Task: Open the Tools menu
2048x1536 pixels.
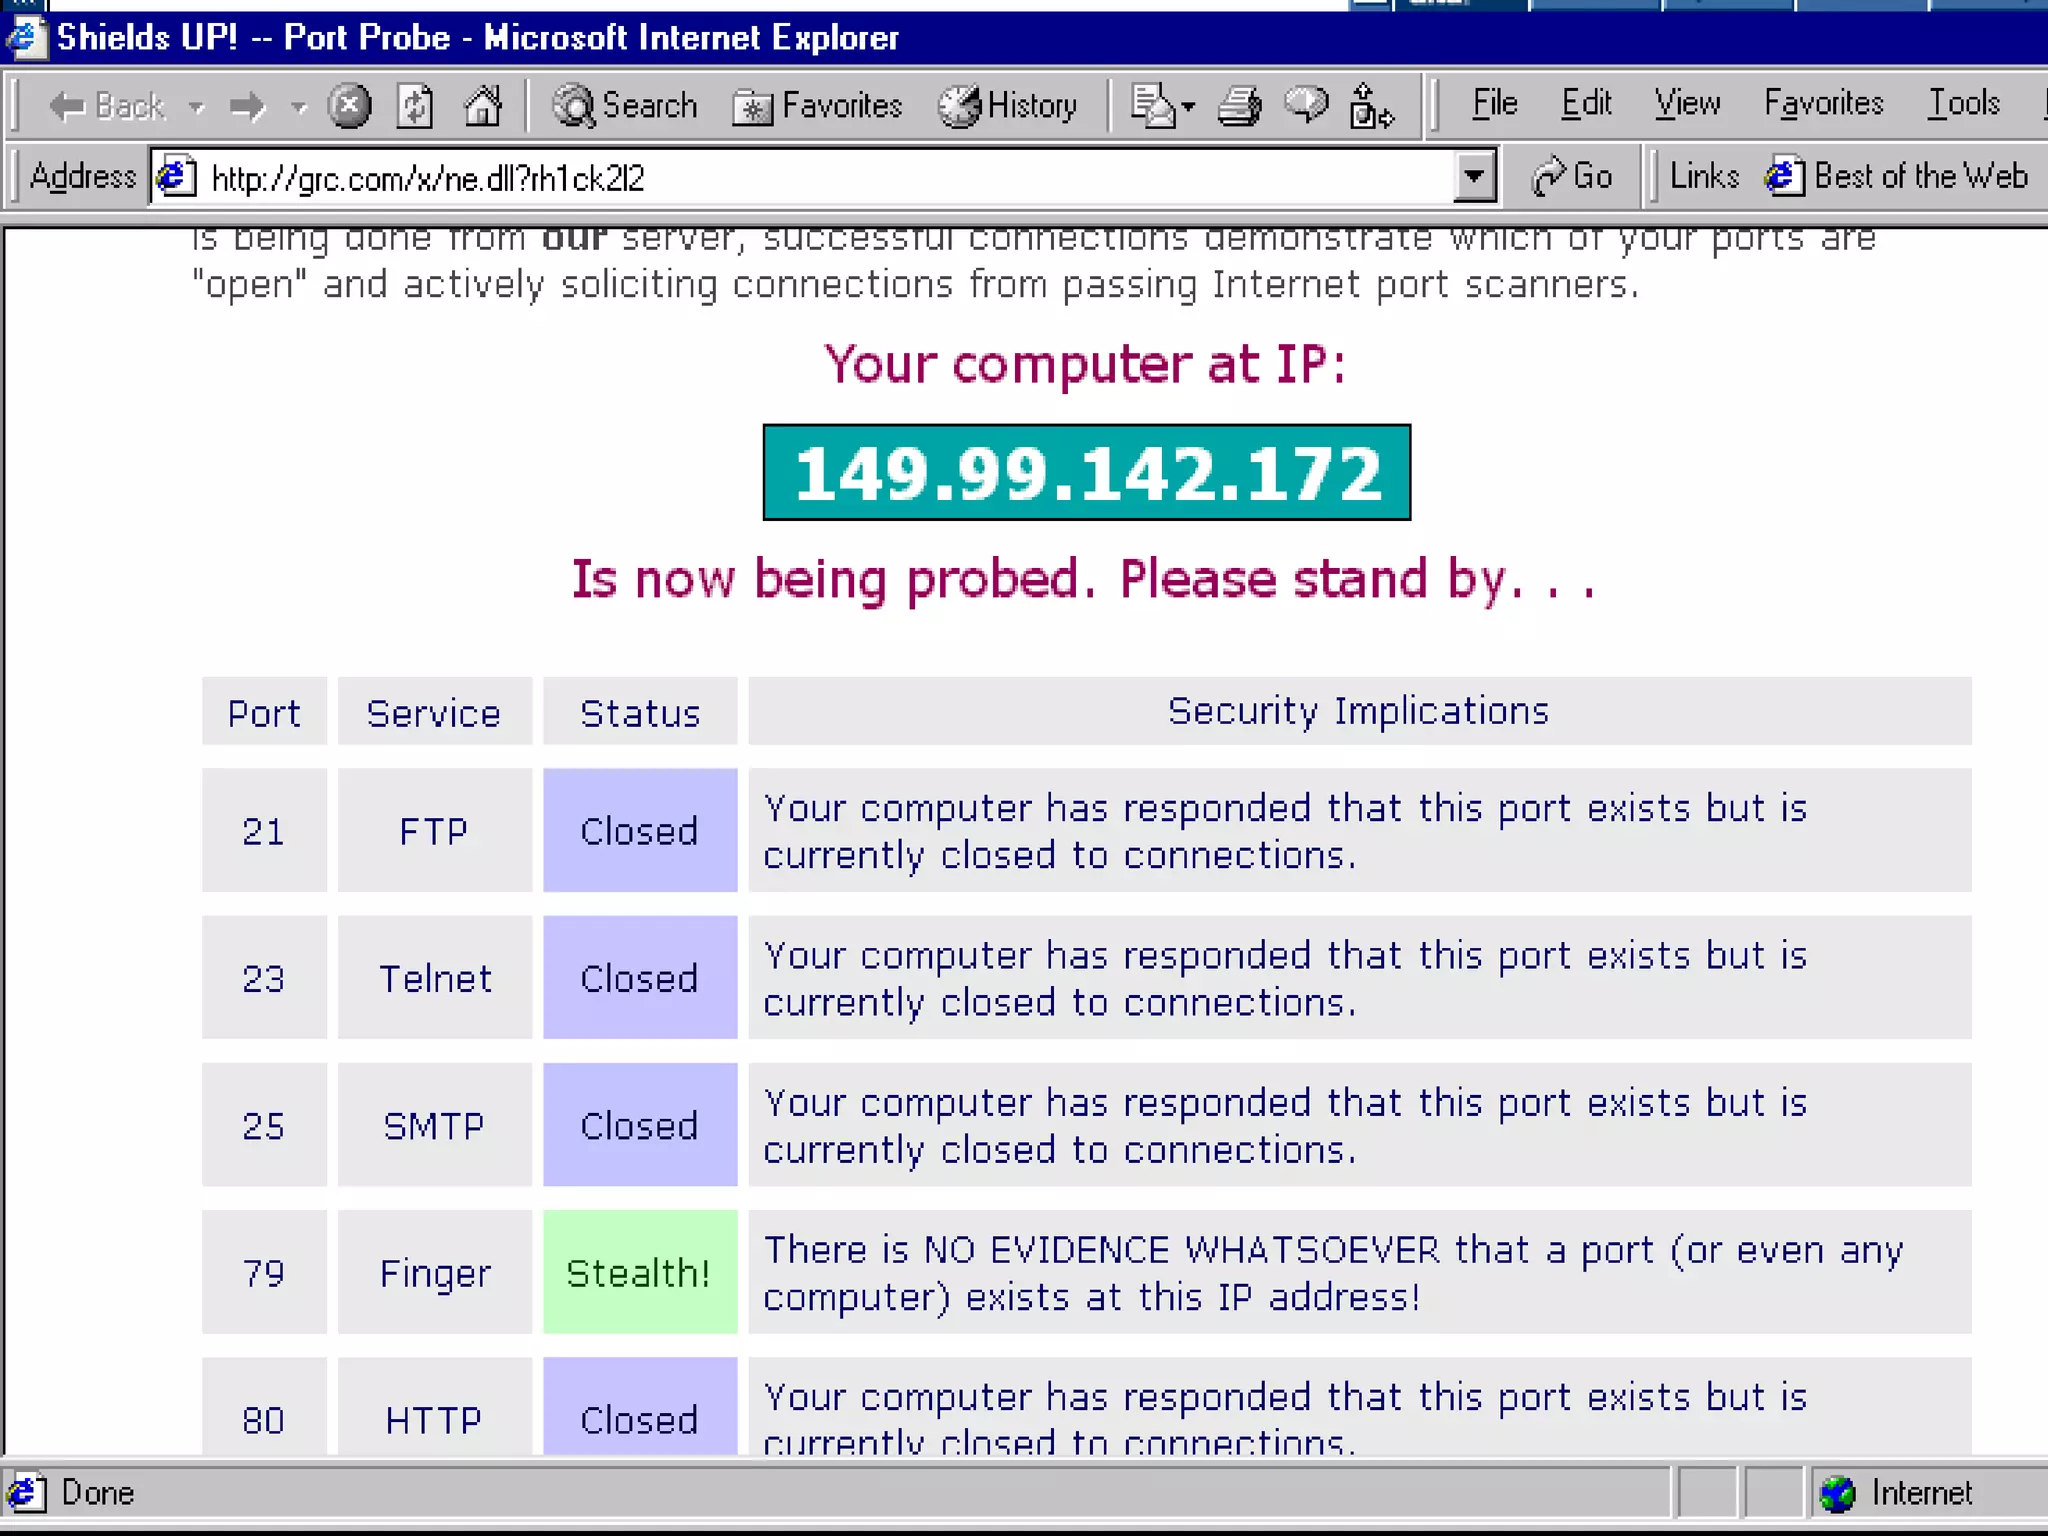Action: [x=1963, y=104]
